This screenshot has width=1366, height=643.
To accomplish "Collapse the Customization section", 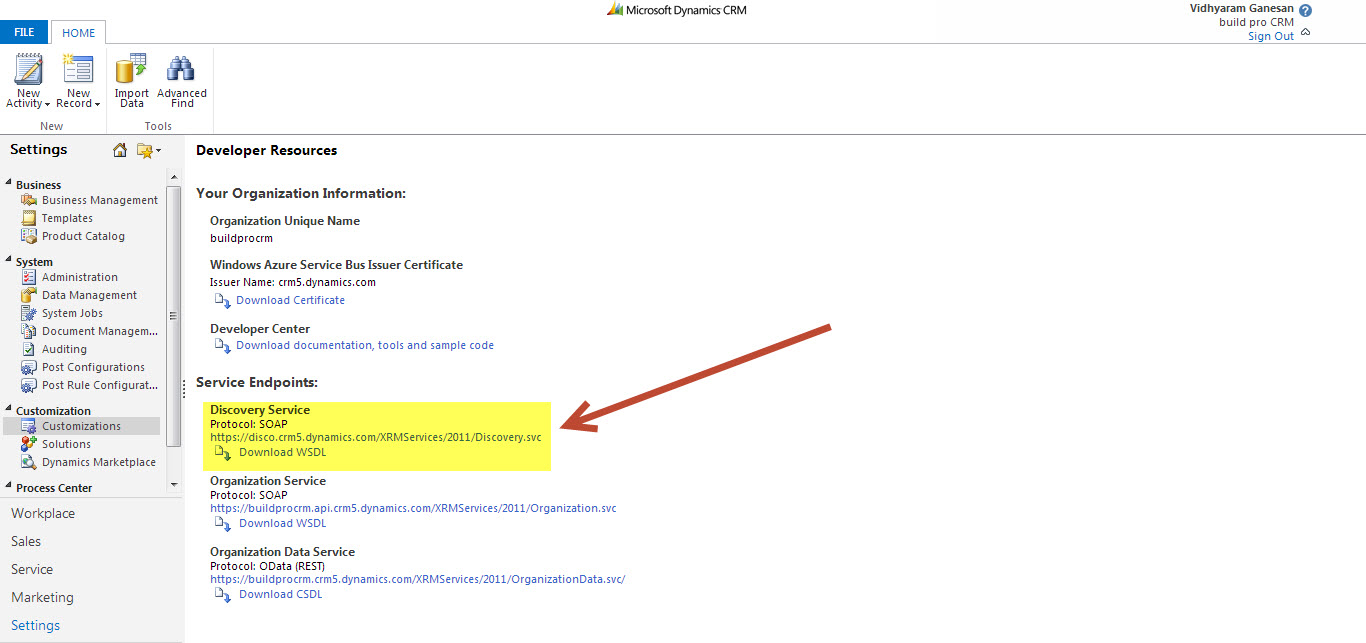I will [x=9, y=410].
